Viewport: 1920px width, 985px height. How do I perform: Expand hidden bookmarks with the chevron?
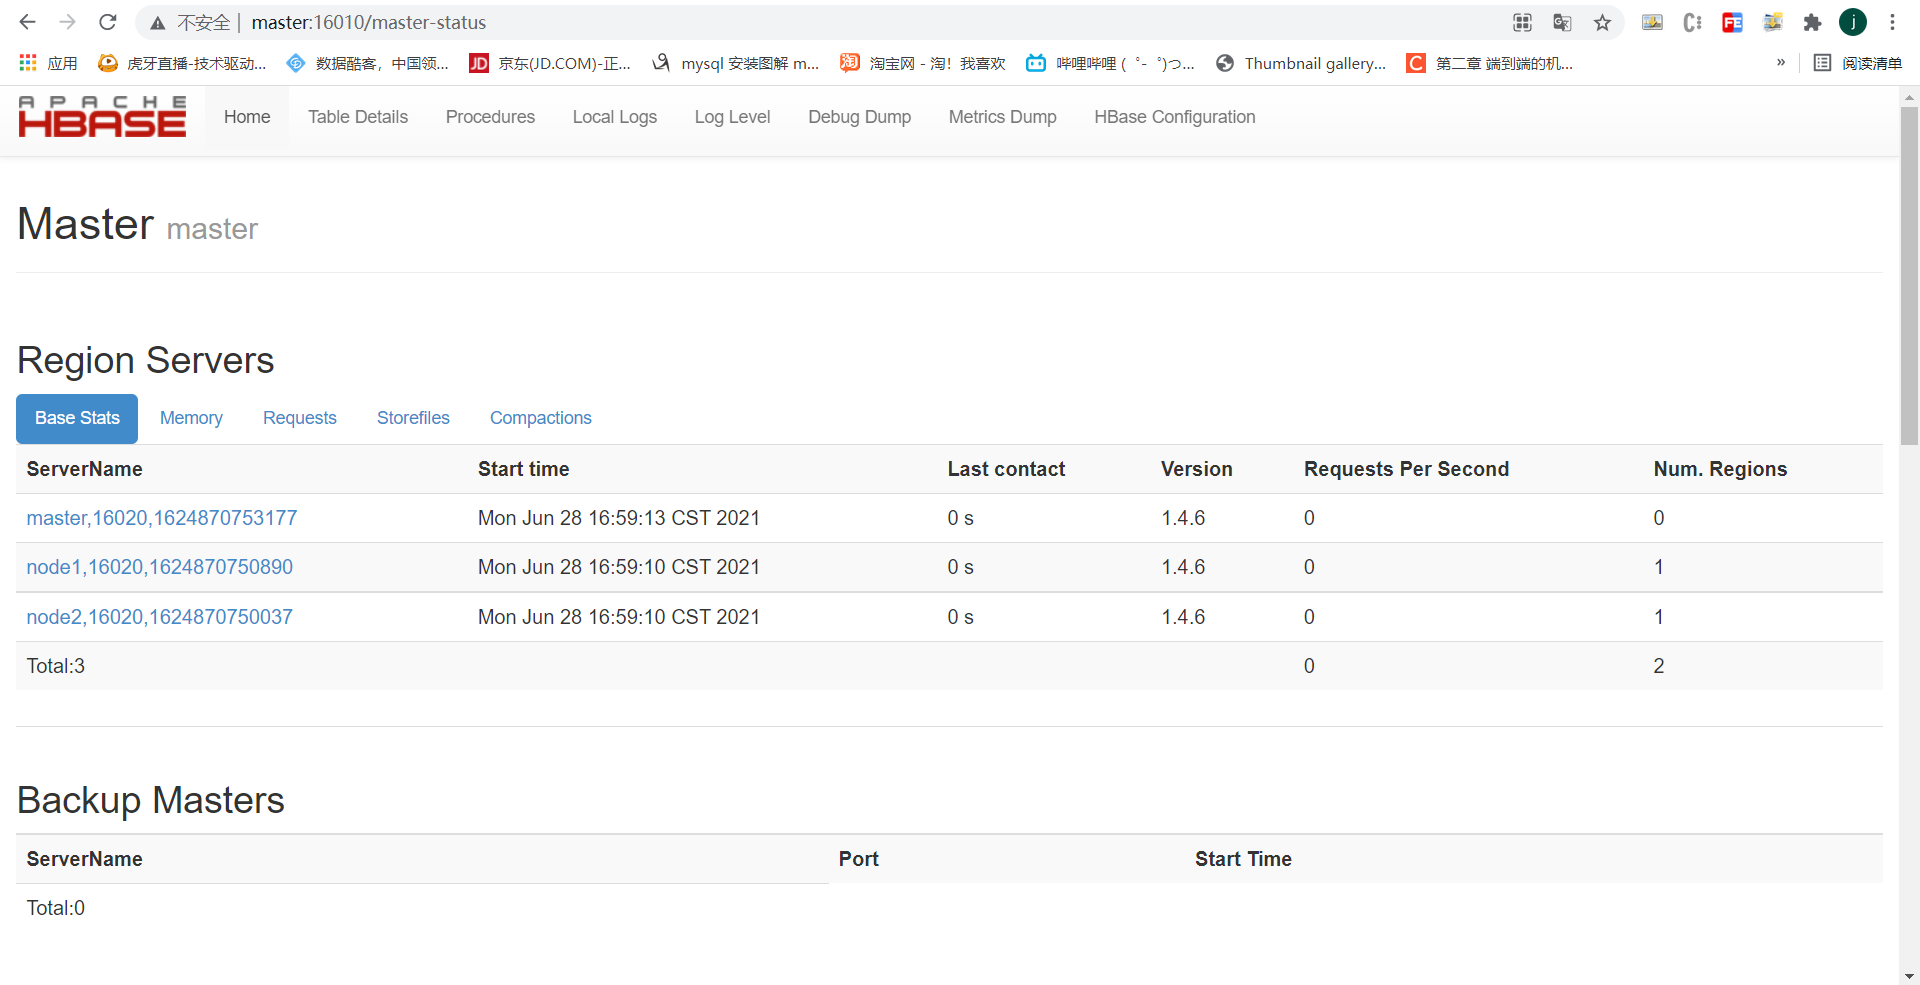pyautogui.click(x=1780, y=62)
